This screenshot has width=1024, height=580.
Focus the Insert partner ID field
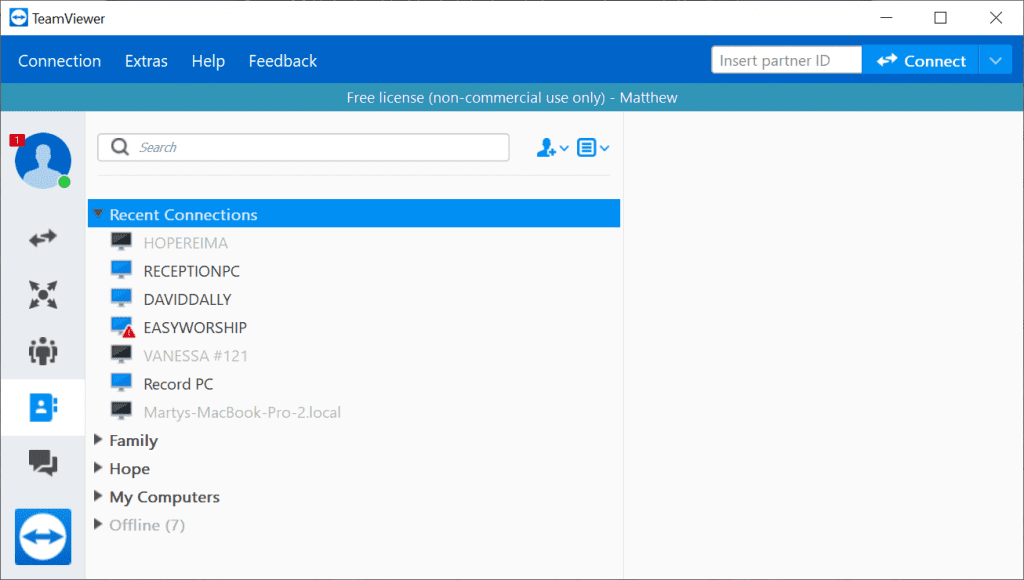coord(786,60)
